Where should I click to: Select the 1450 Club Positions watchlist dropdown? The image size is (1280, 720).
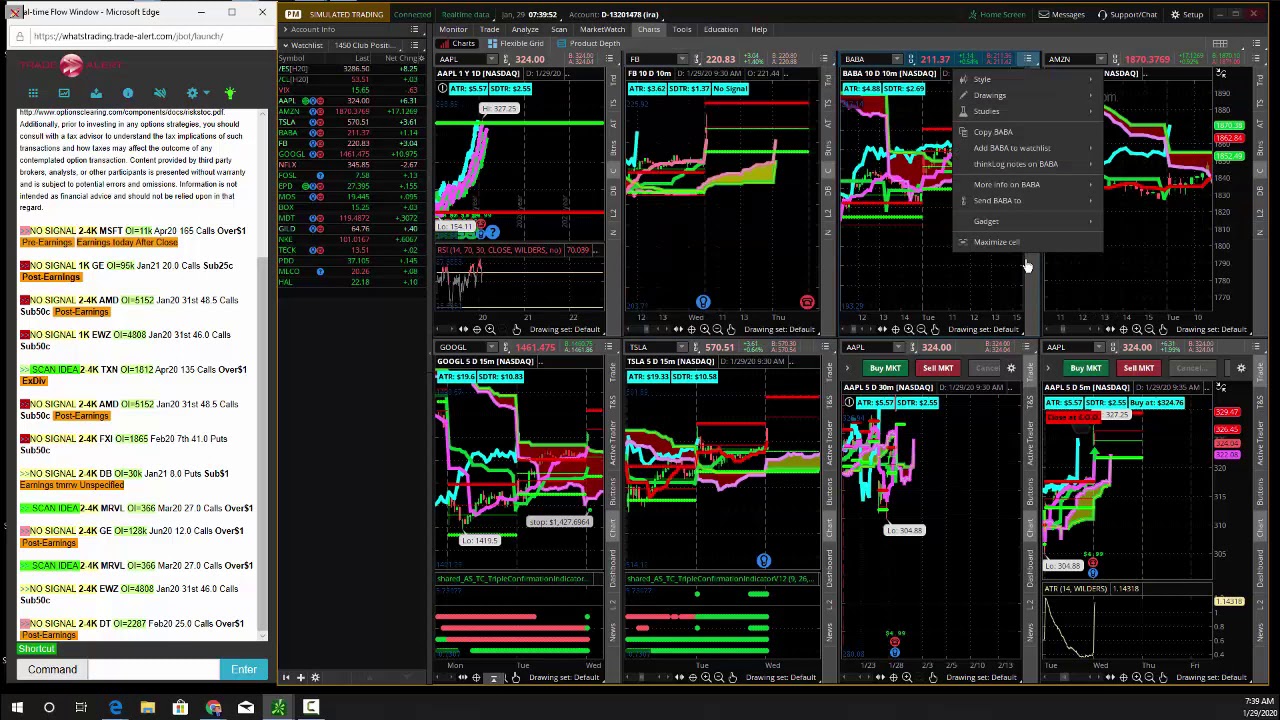click(x=368, y=45)
